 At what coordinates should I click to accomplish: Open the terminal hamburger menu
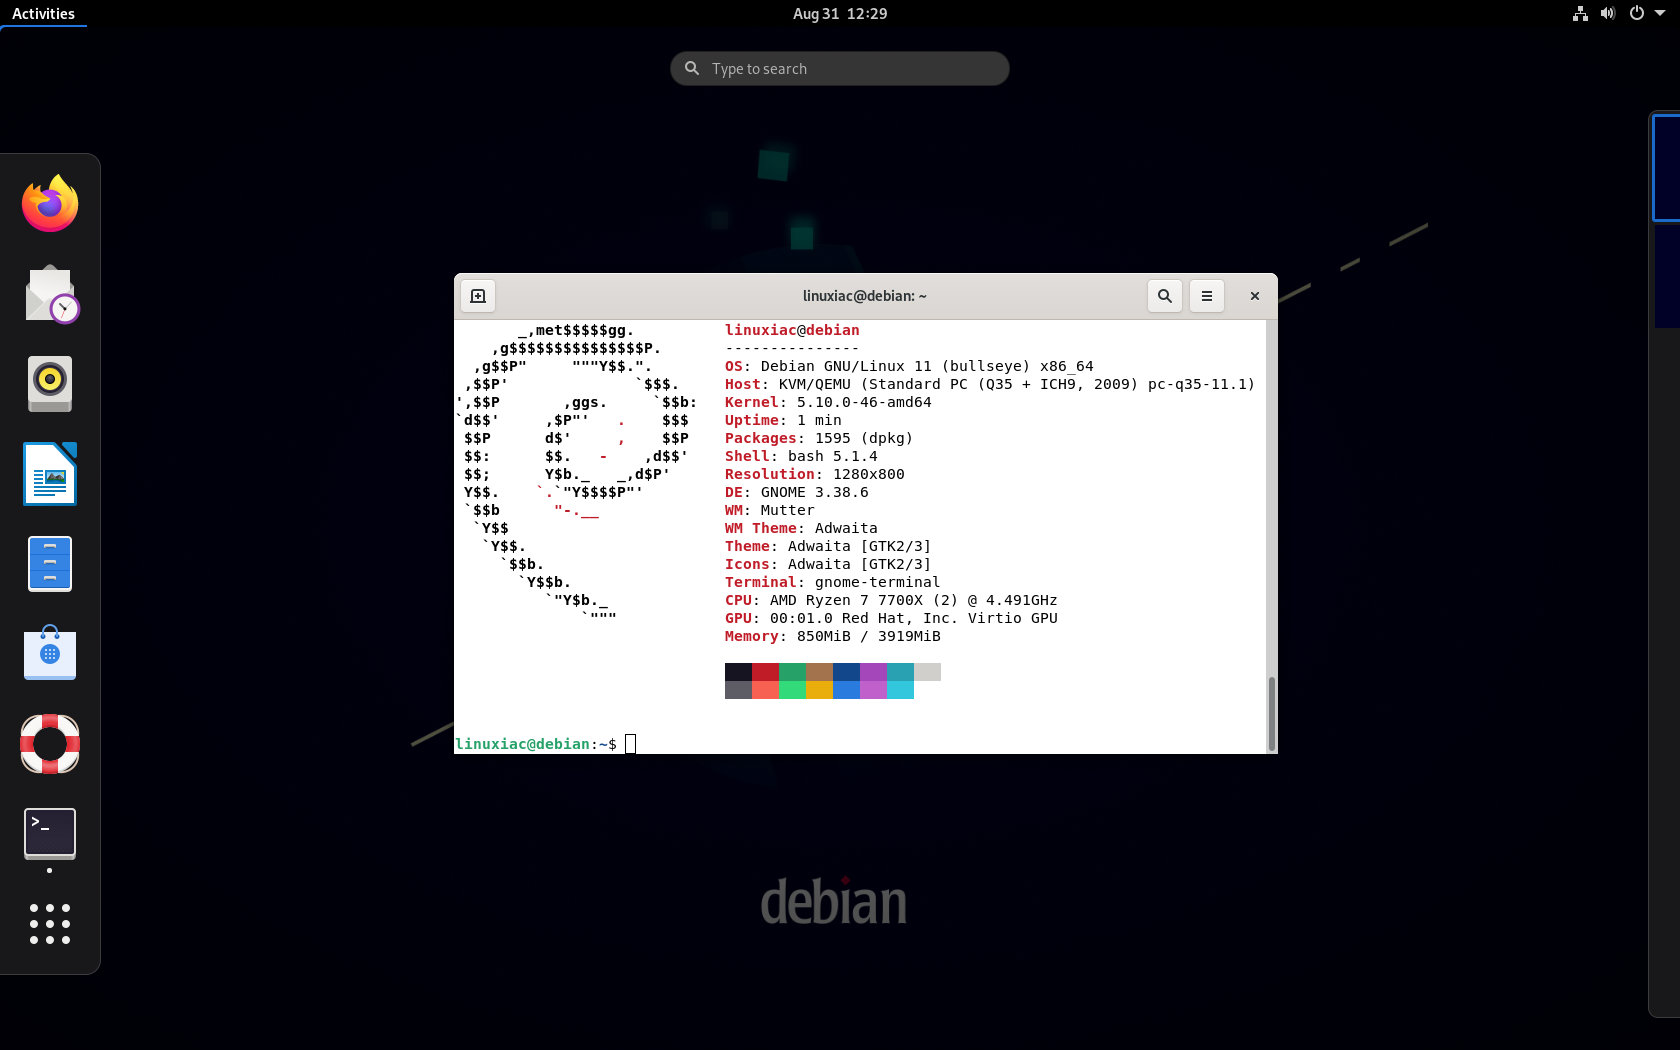(x=1207, y=296)
